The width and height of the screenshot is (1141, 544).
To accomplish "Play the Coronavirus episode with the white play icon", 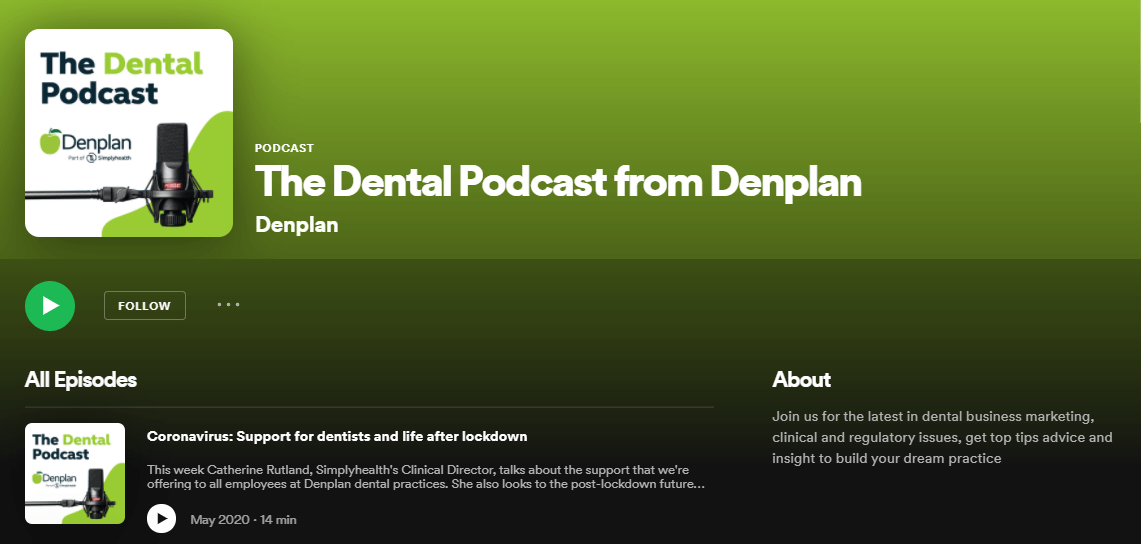I will 162,519.
